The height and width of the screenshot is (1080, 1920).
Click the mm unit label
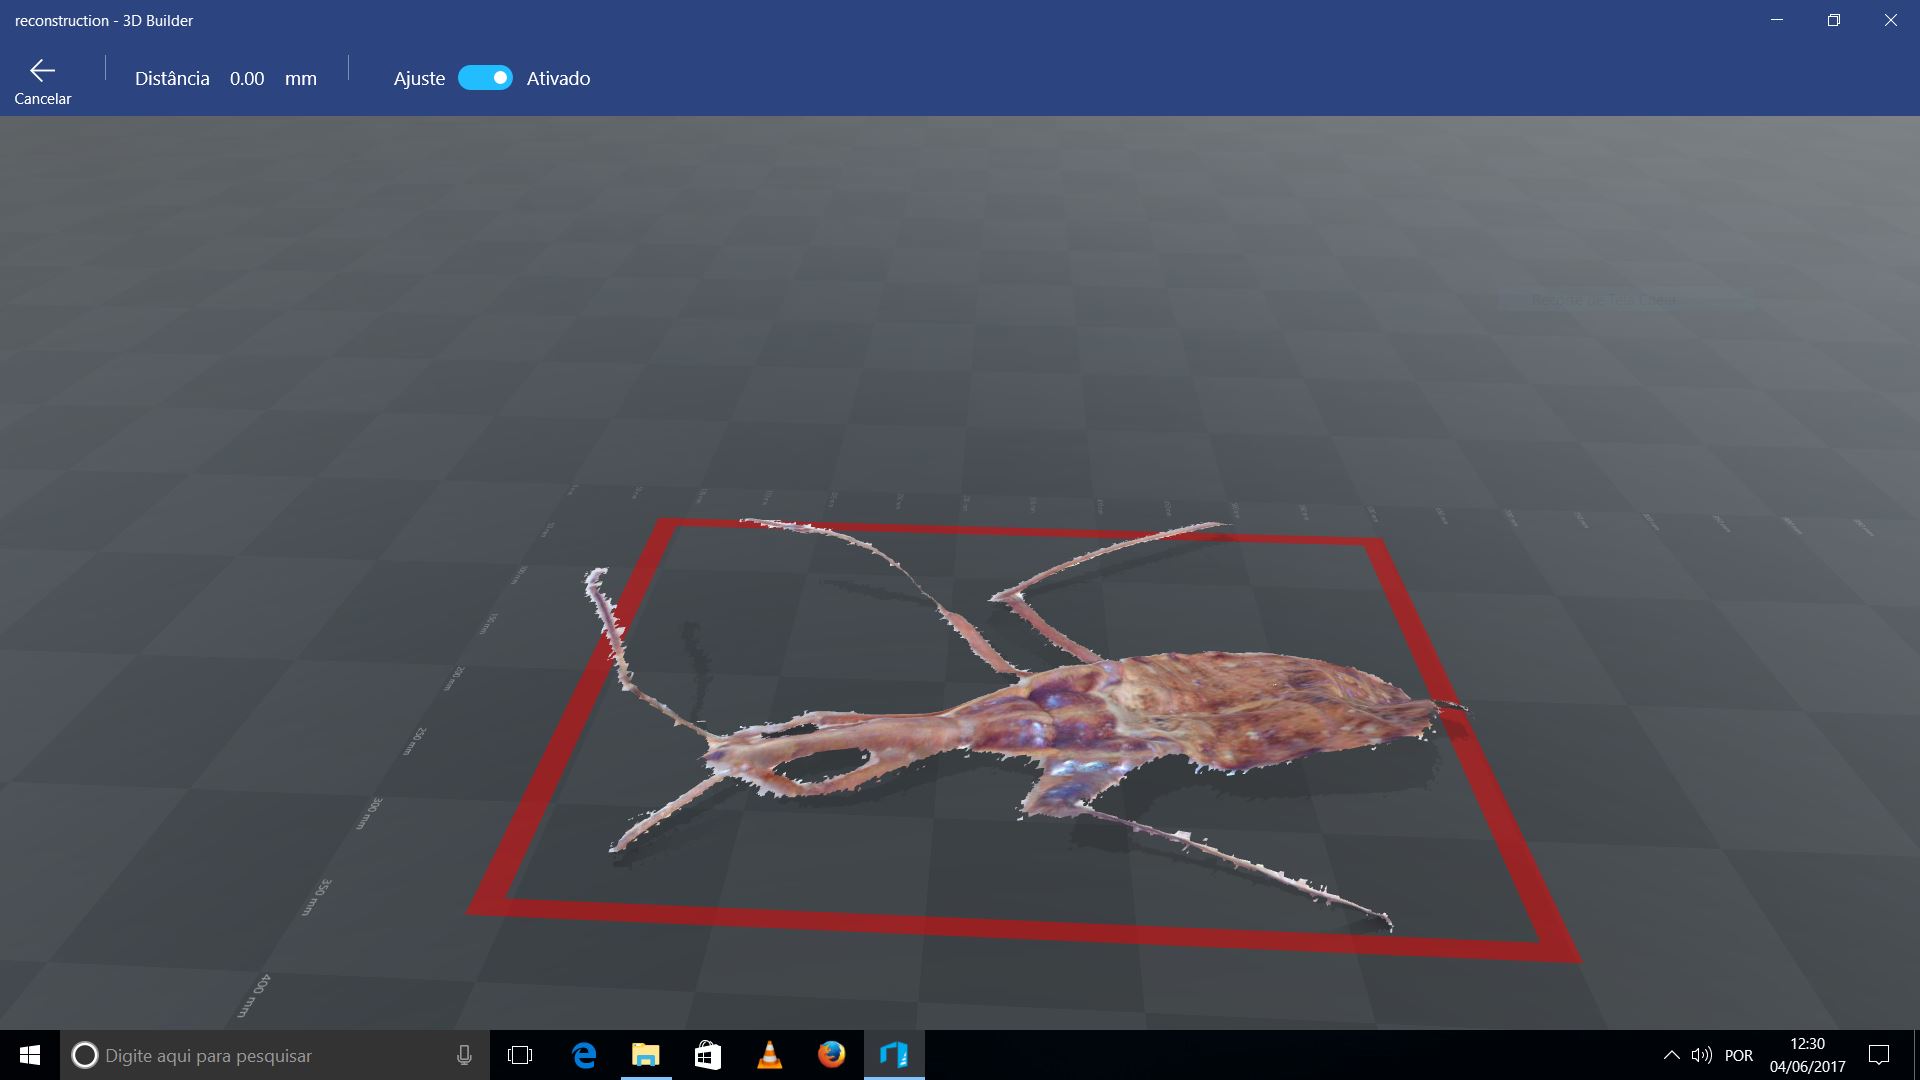pyautogui.click(x=300, y=79)
